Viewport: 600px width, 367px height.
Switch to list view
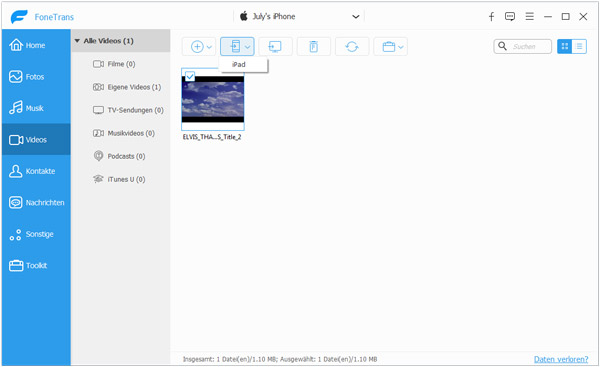[579, 46]
